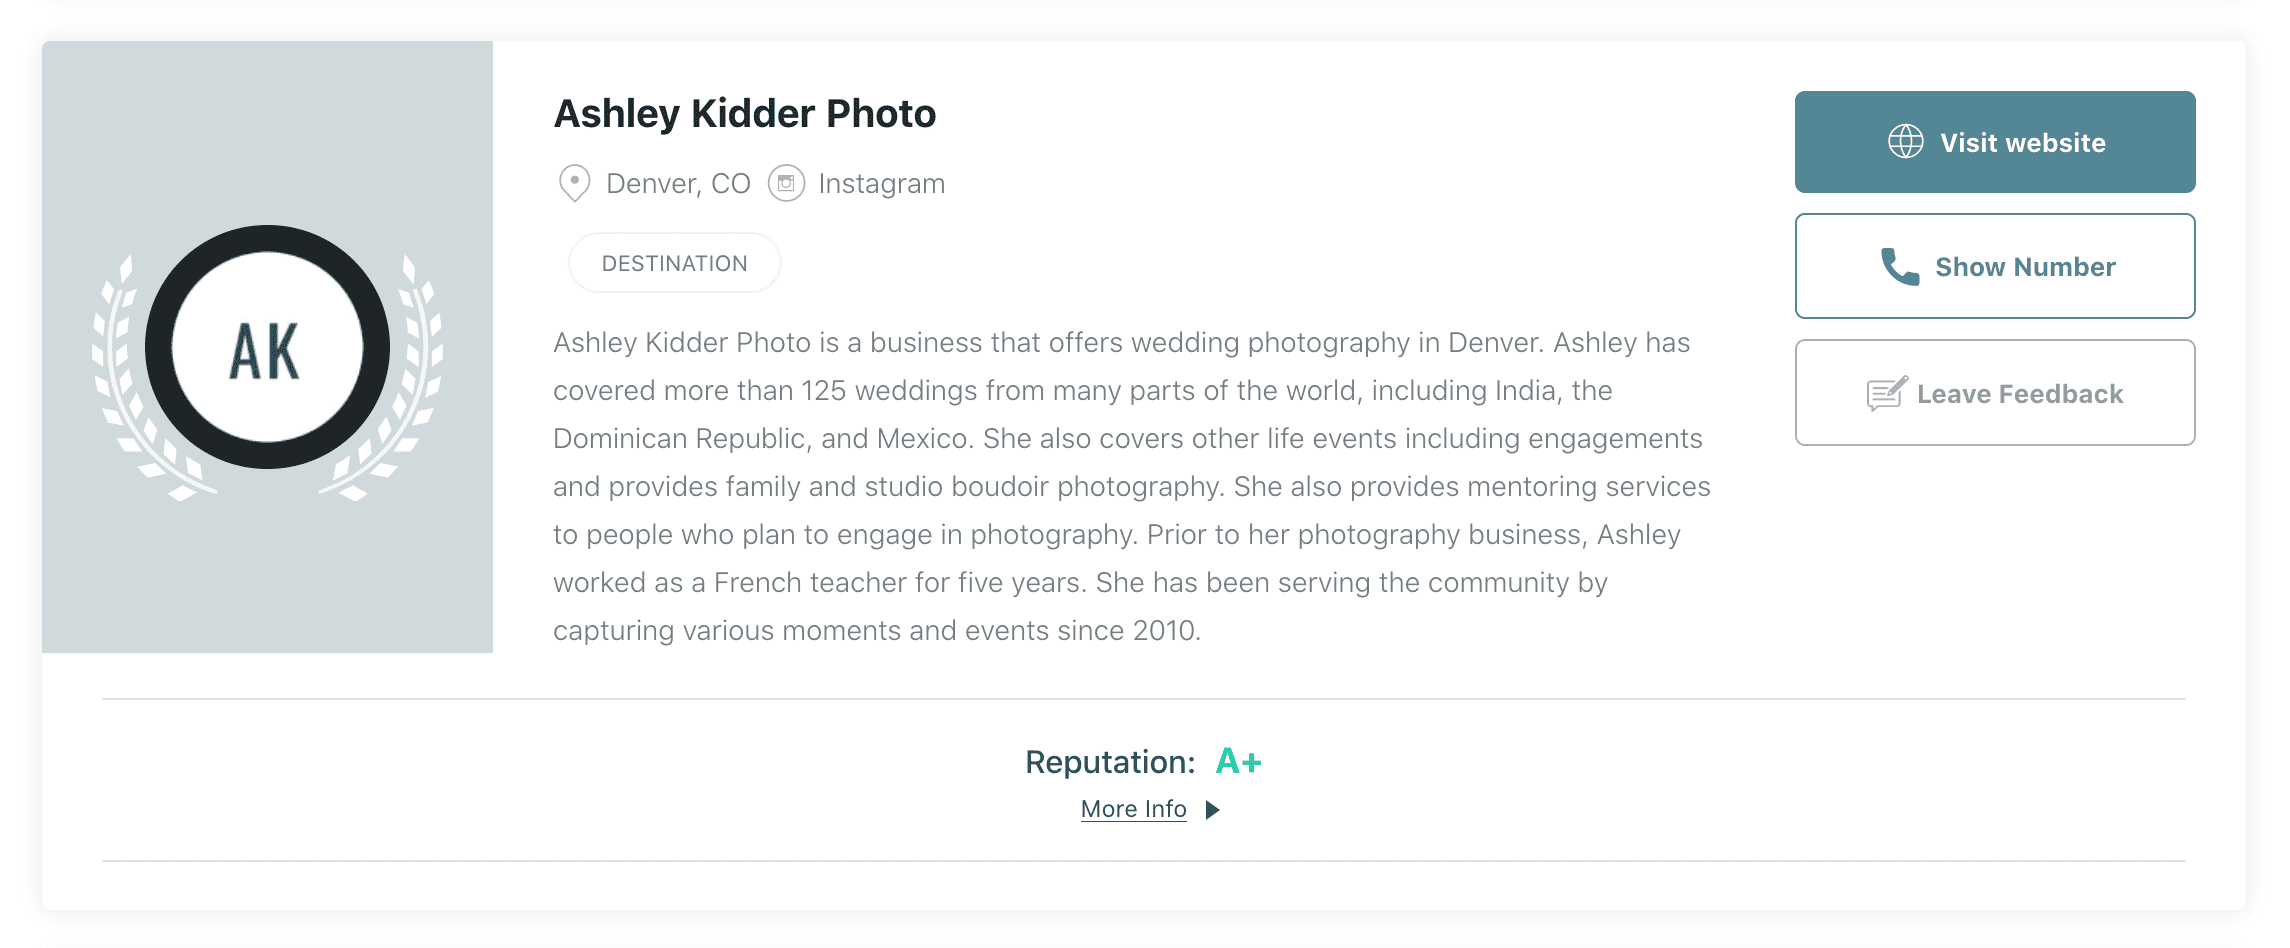Expand More Info with the triangle arrow

[x=1213, y=810]
